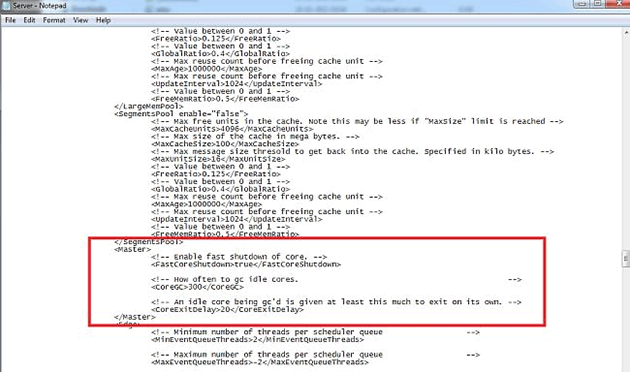The height and width of the screenshot is (373, 630).
Task: Click the Notepad icon in title bar
Action: coord(5,5)
